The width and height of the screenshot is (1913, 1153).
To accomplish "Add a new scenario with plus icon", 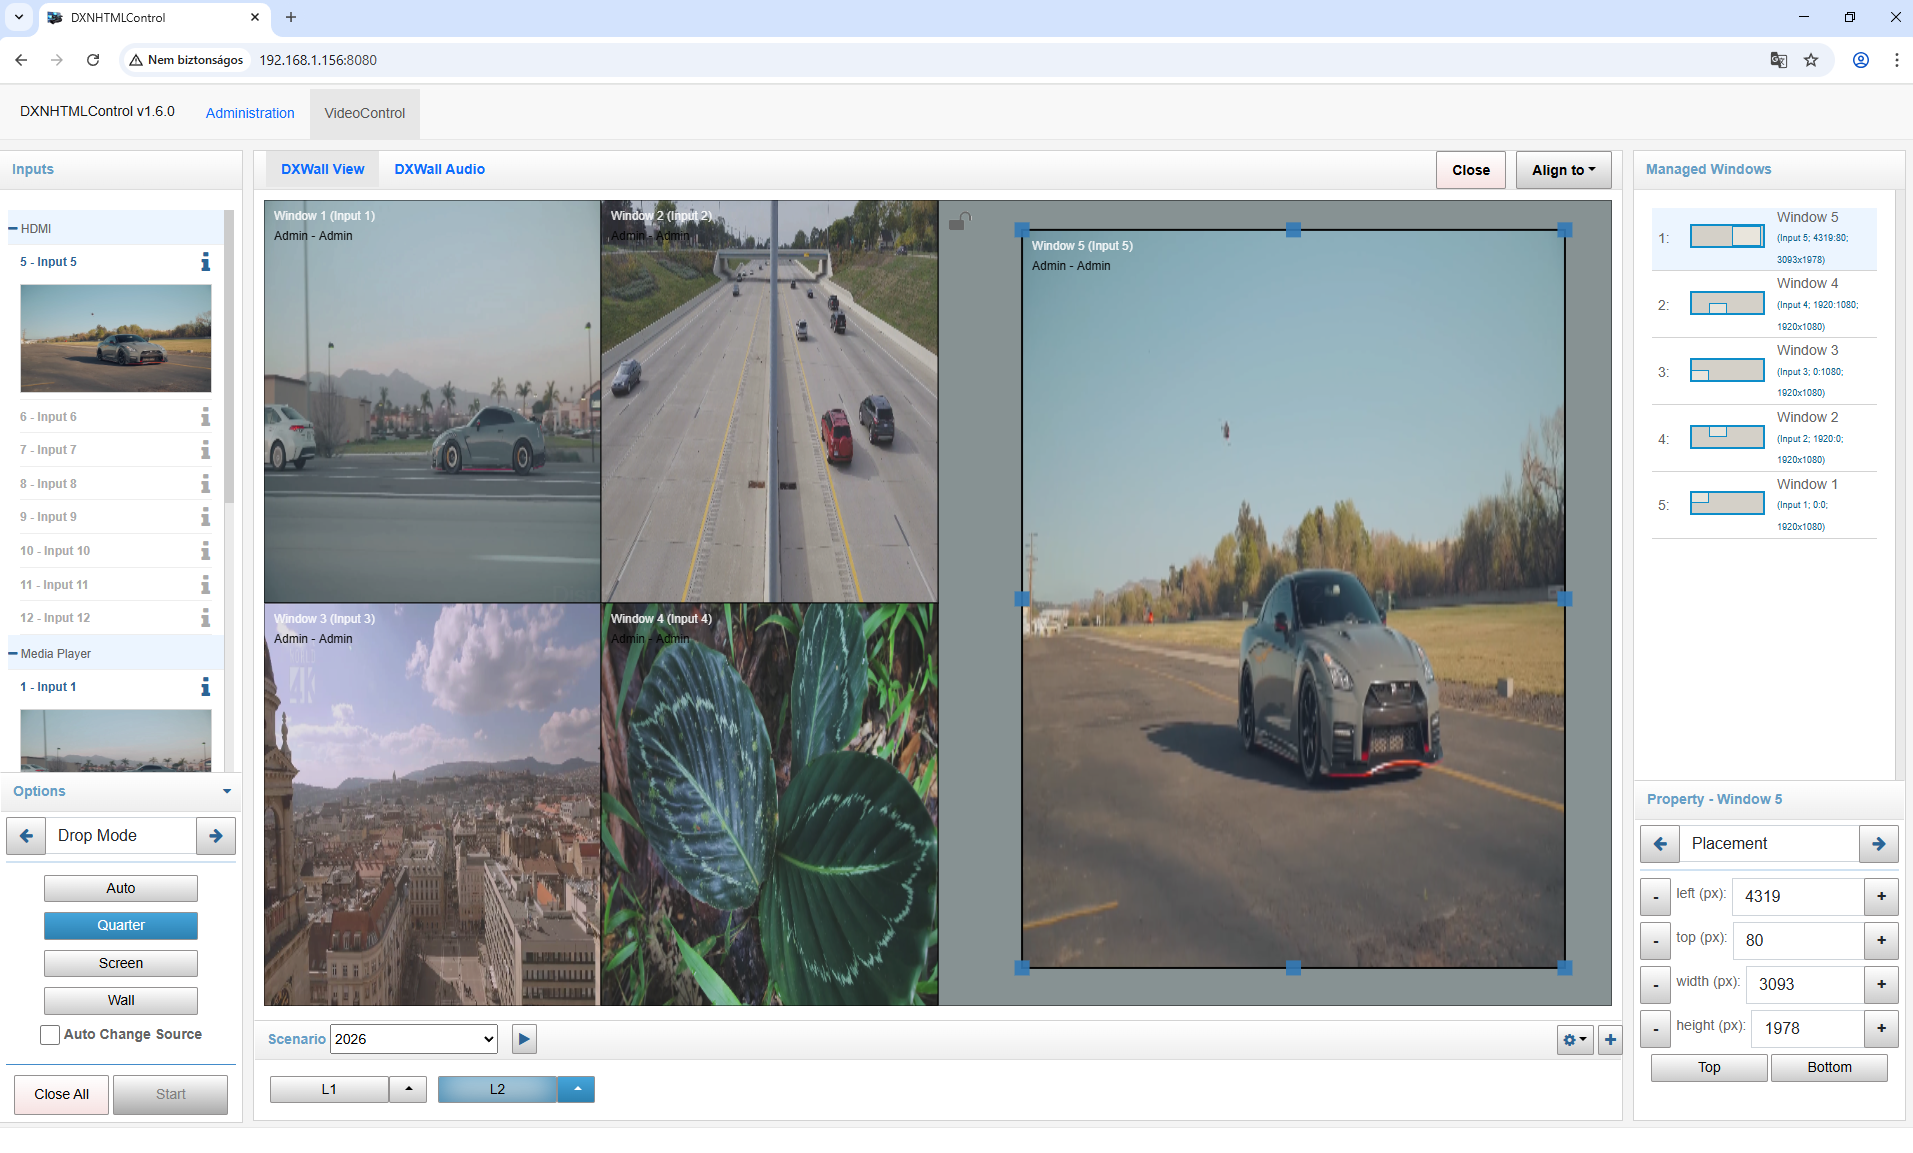I will point(1610,1040).
